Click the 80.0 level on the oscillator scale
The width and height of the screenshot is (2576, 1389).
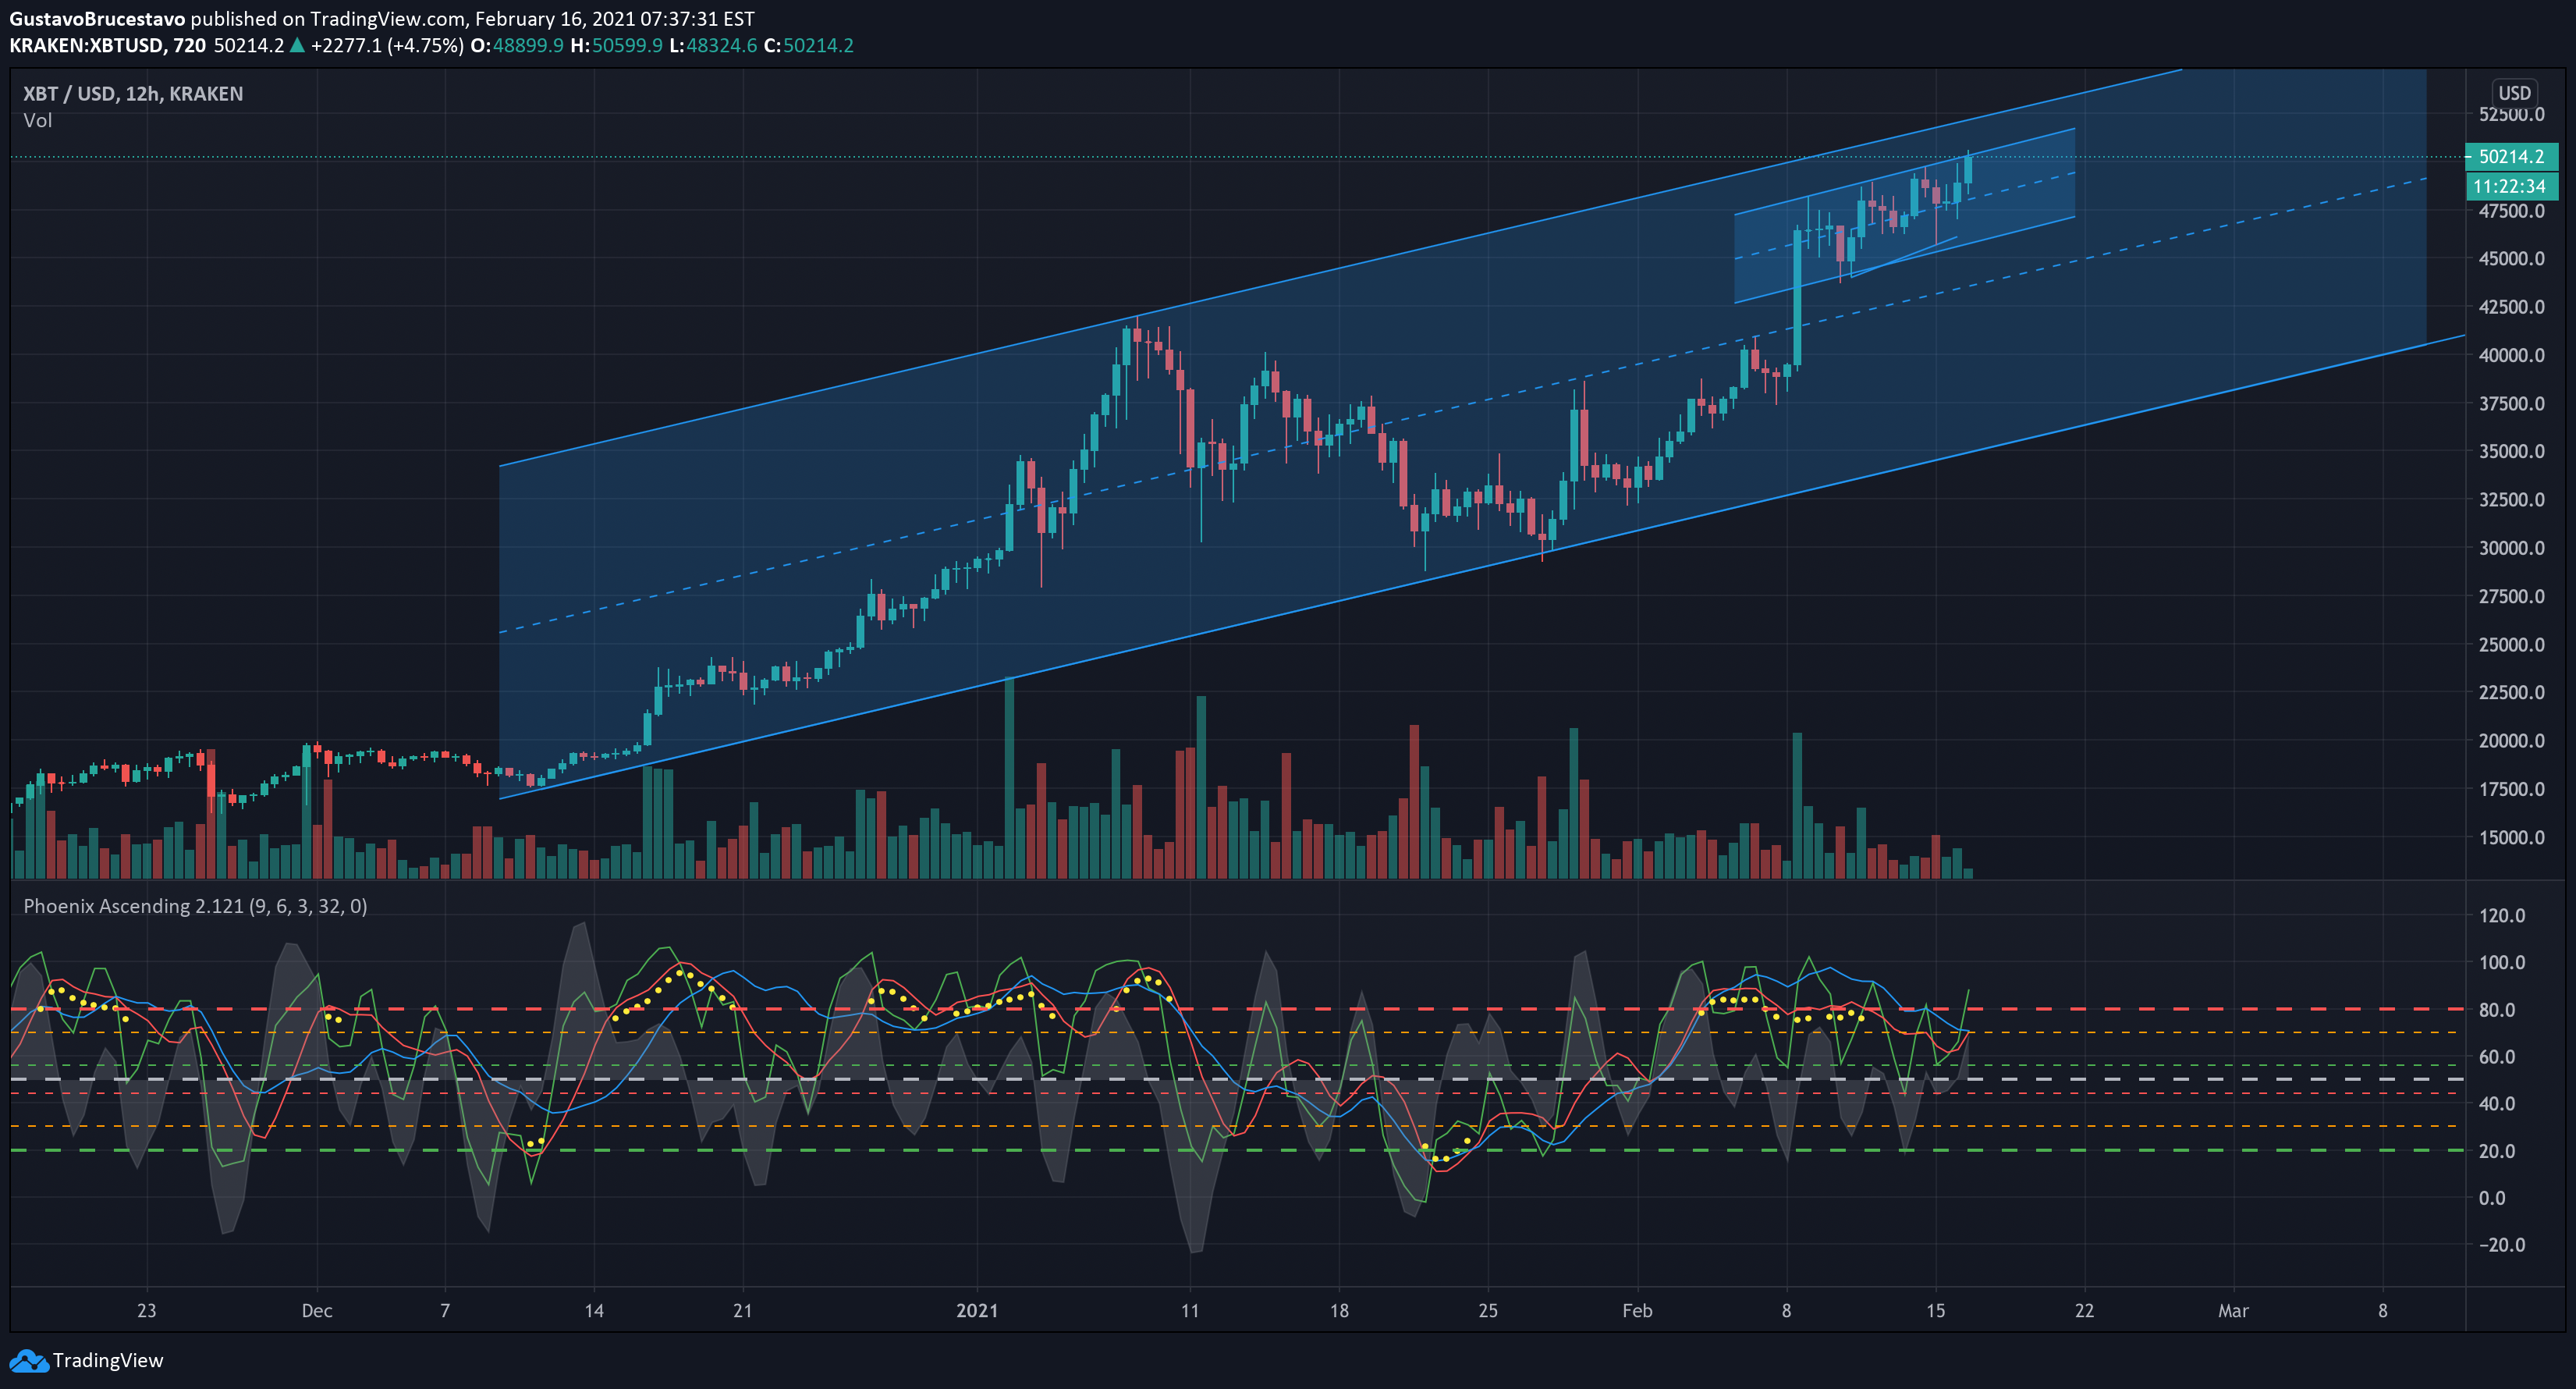(x=2496, y=1010)
